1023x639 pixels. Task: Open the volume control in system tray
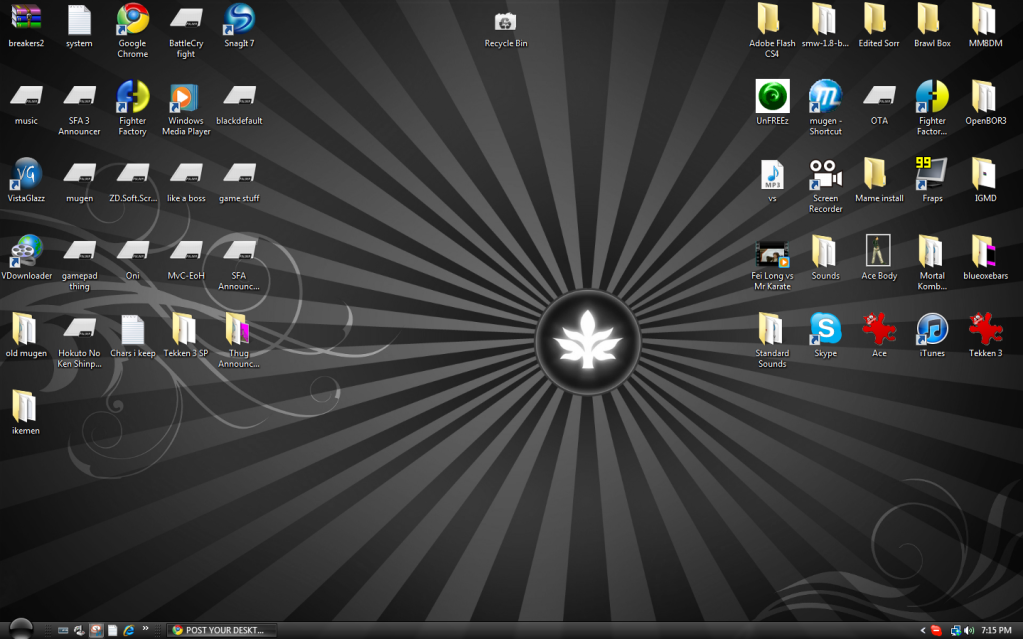[969, 630]
